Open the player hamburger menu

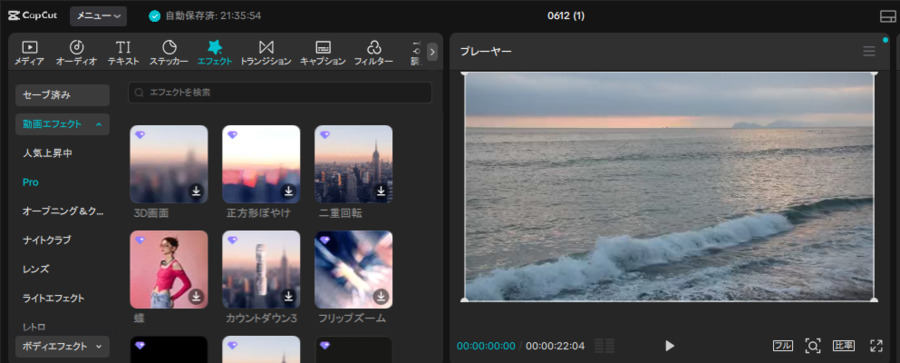(869, 51)
